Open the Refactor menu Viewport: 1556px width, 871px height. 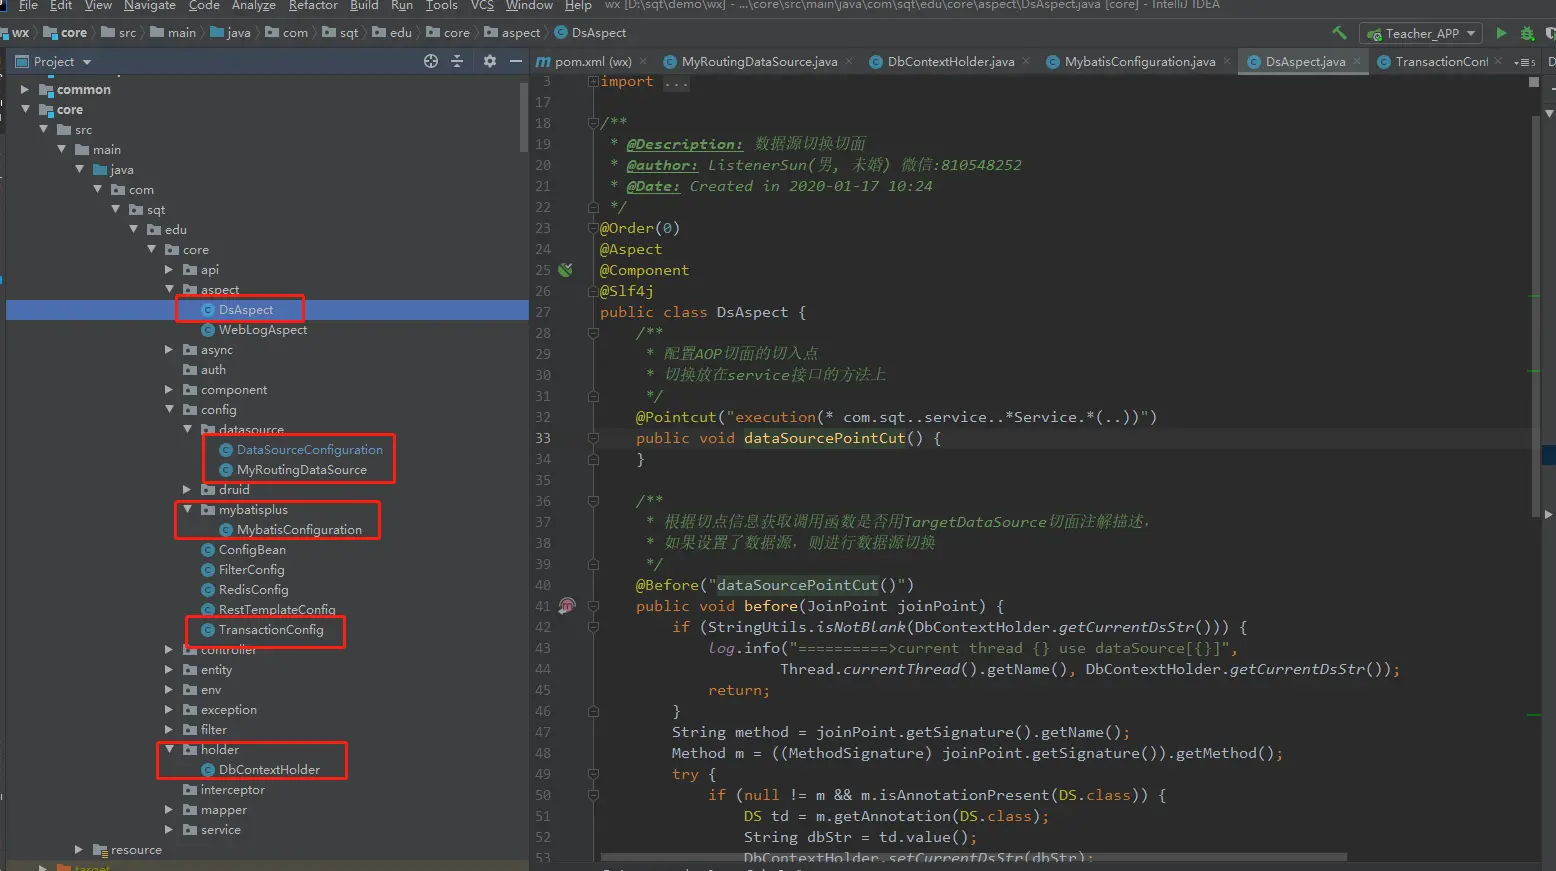point(313,5)
